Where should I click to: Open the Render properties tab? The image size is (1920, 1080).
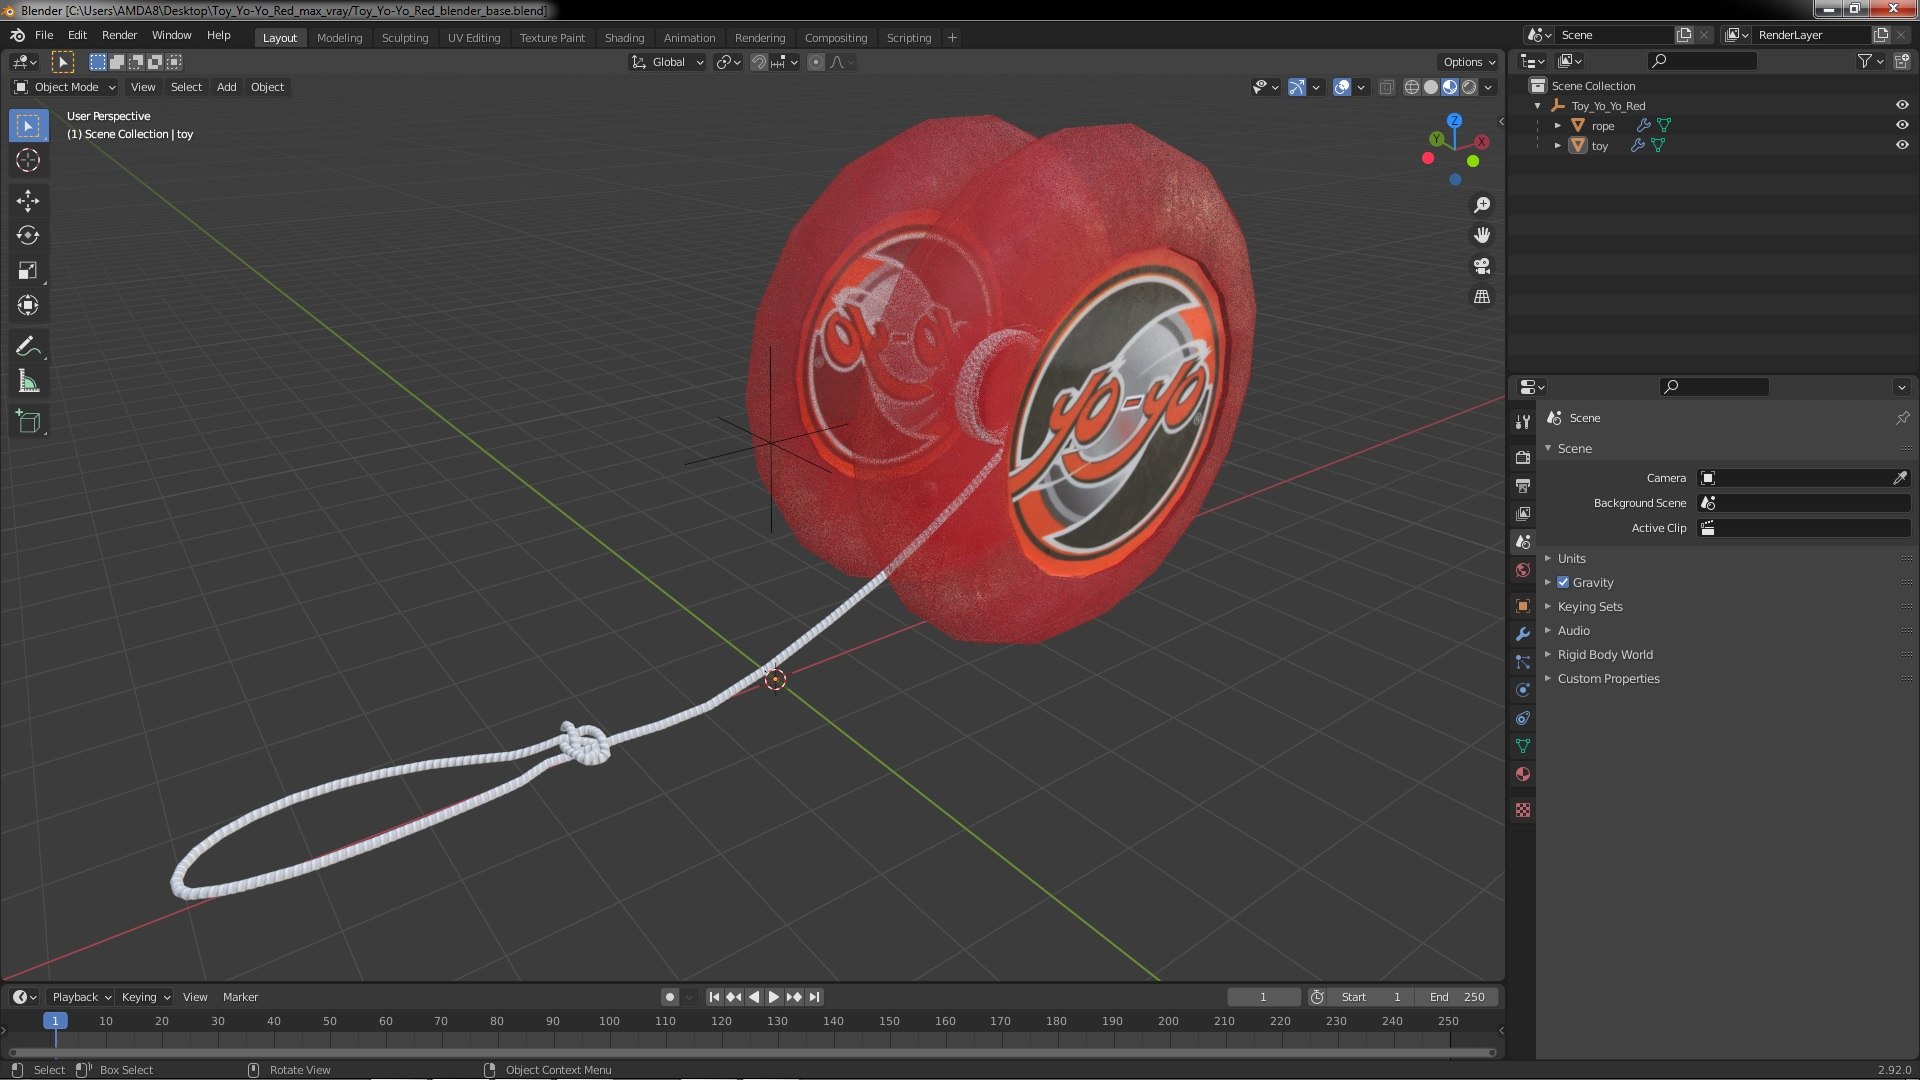tap(1523, 457)
